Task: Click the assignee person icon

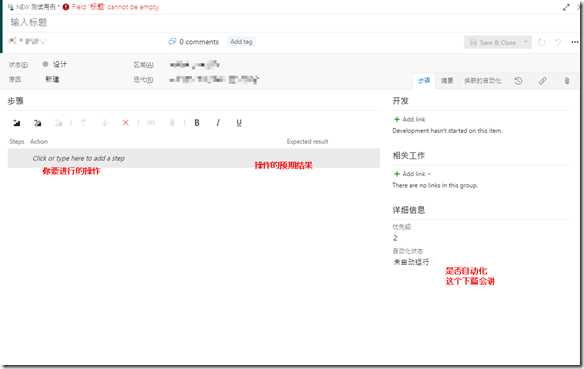Action: tap(12, 41)
